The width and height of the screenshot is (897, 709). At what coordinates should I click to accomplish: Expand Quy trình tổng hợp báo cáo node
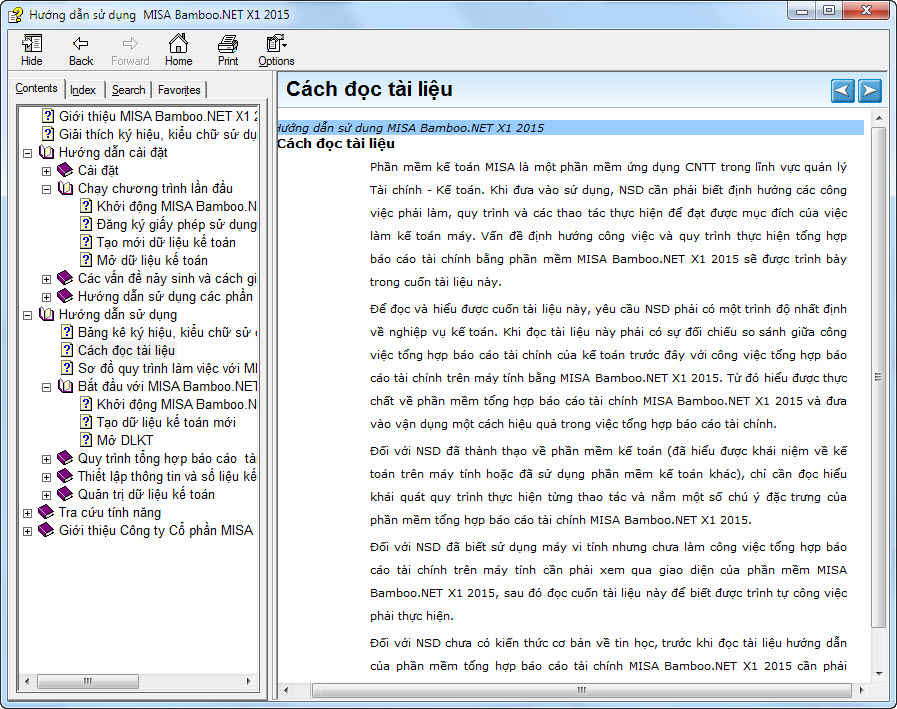46,460
